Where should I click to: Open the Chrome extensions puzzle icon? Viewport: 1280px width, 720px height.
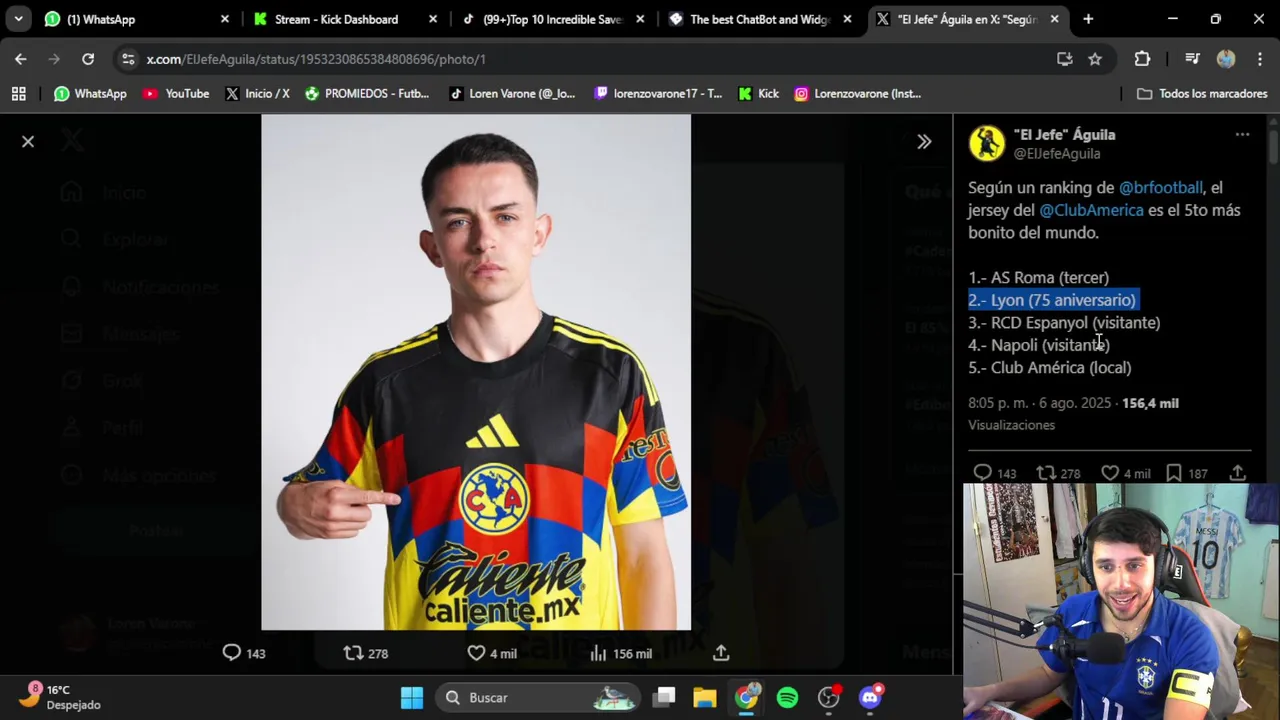pos(1142,59)
